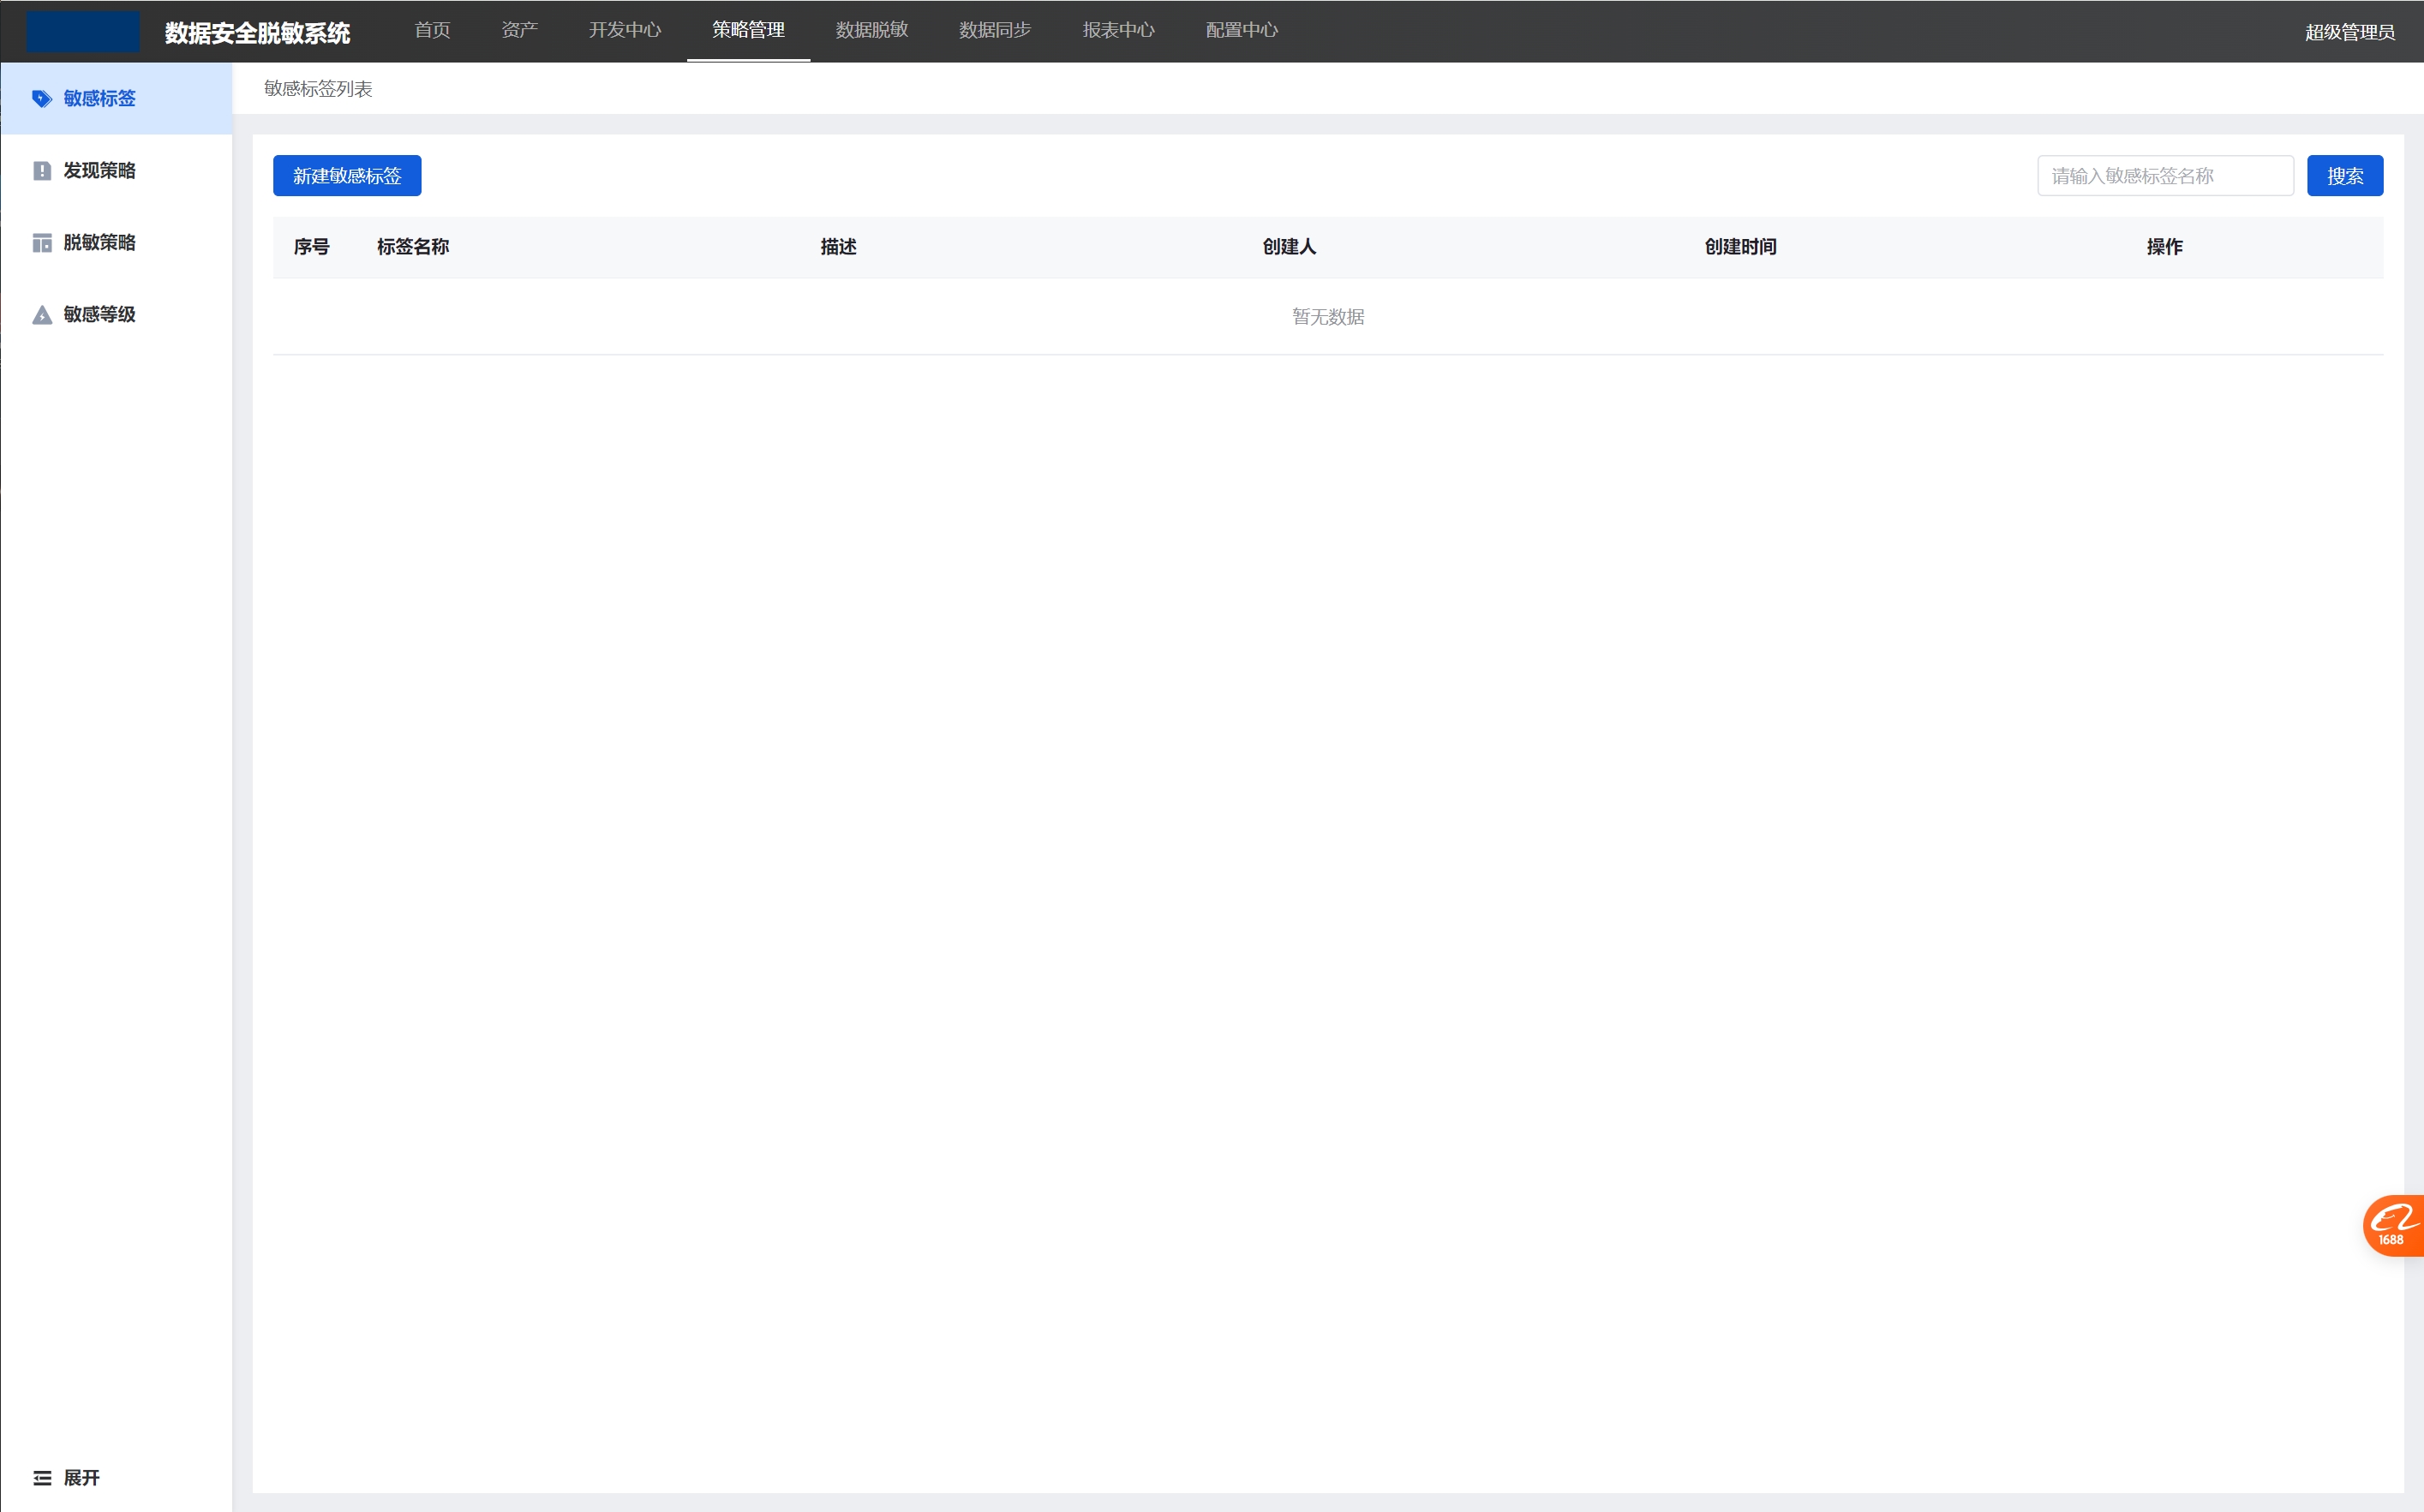The width and height of the screenshot is (2424, 1512).
Task: Click the 展开 sidebar toggle label
Action: point(82,1478)
